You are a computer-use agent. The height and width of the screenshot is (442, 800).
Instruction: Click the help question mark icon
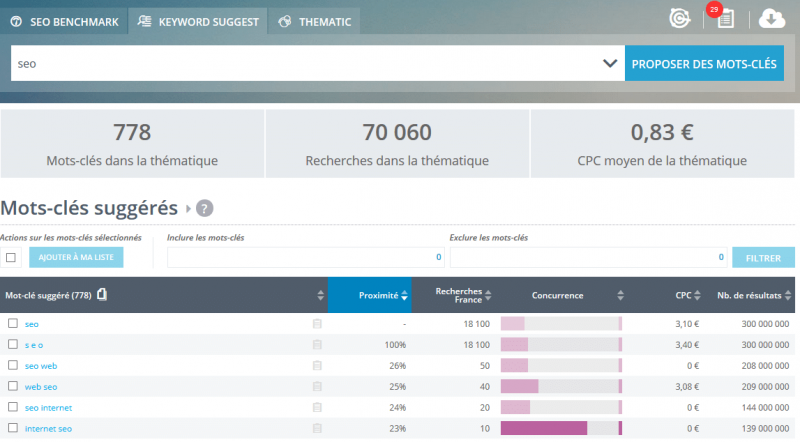pos(204,209)
